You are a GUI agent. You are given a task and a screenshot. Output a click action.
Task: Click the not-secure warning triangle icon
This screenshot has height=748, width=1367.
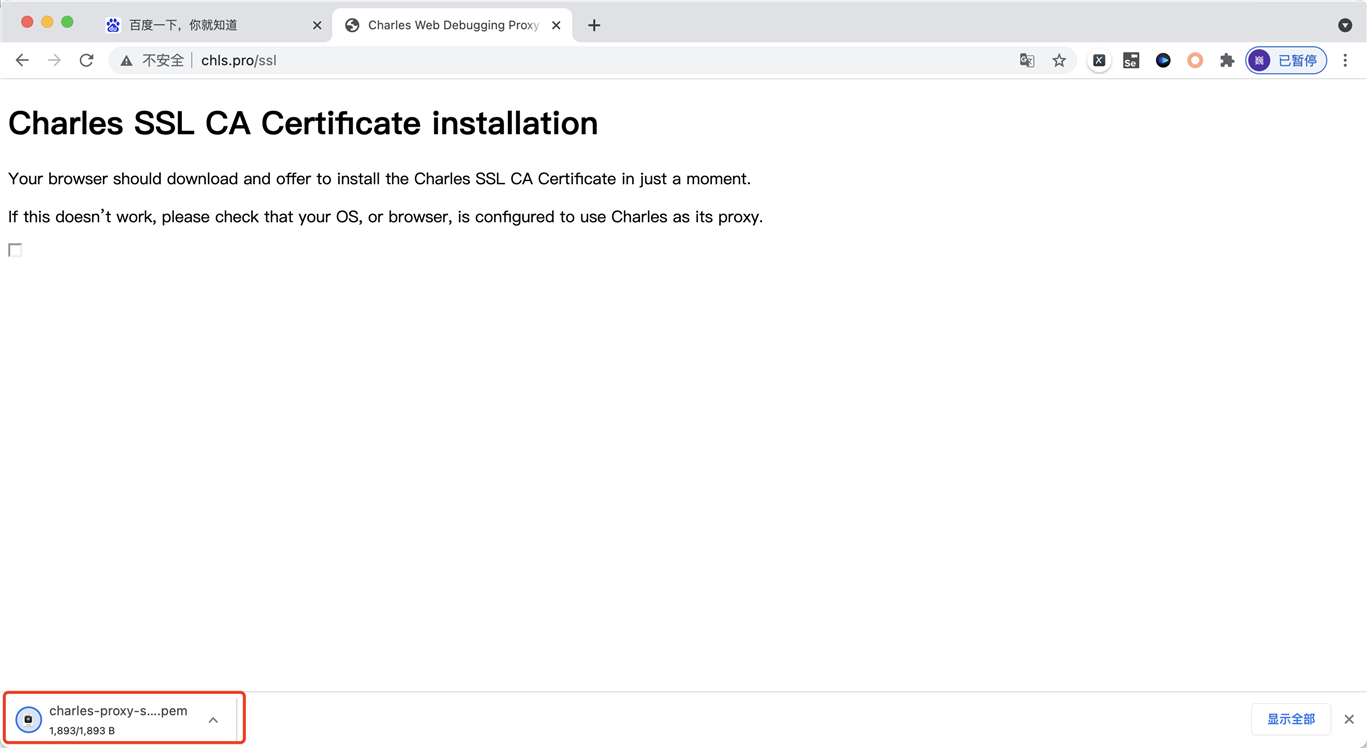point(126,61)
